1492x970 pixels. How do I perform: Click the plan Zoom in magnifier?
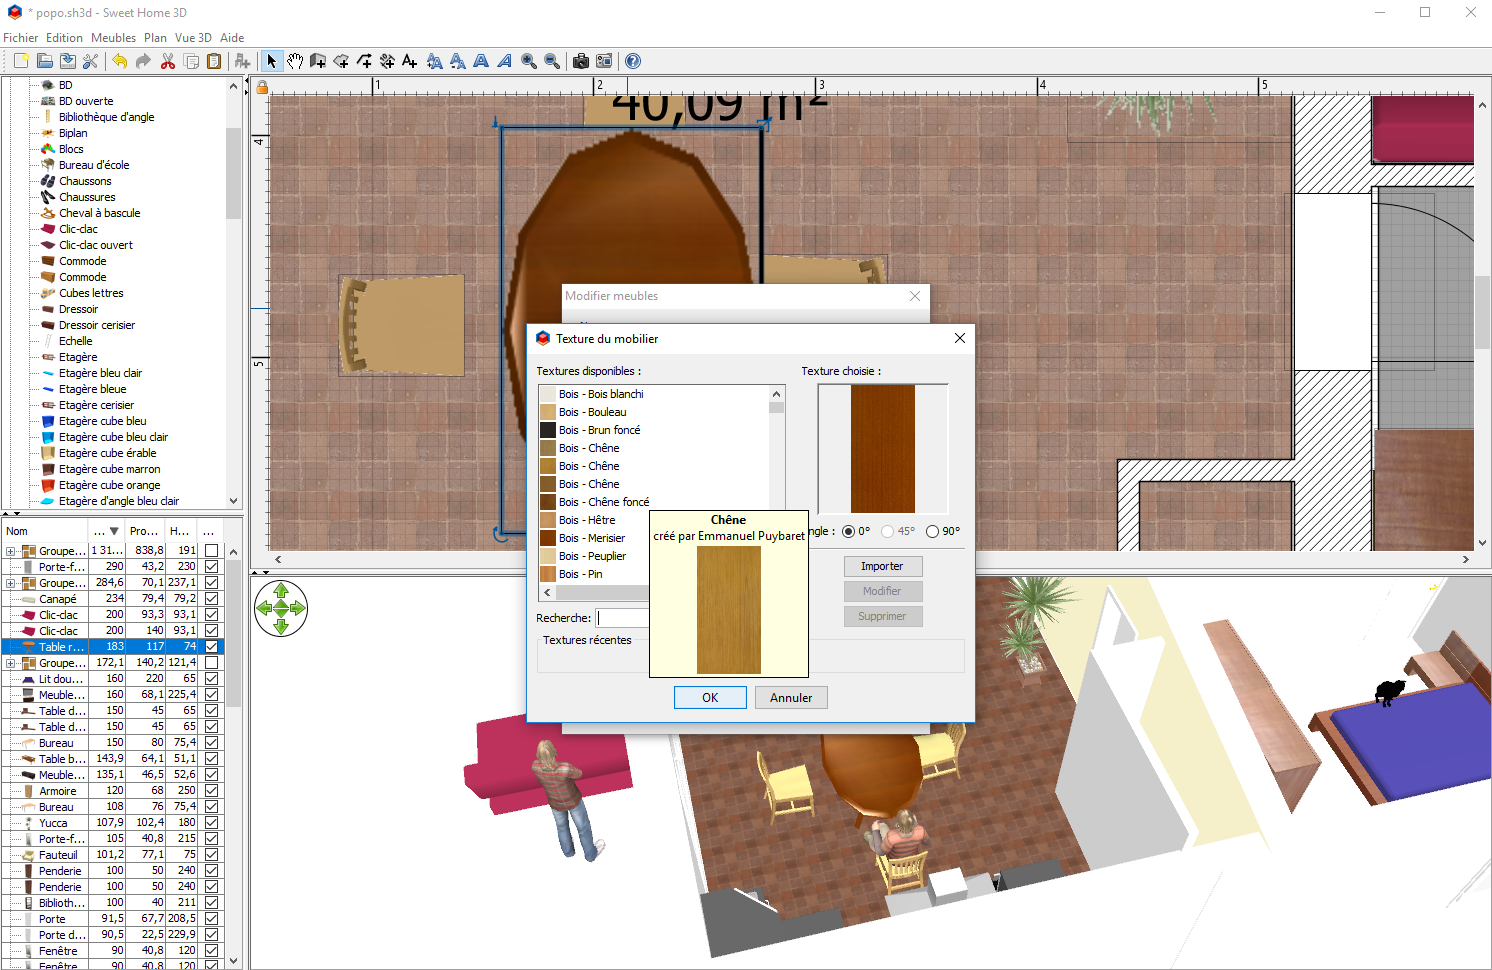pos(529,61)
